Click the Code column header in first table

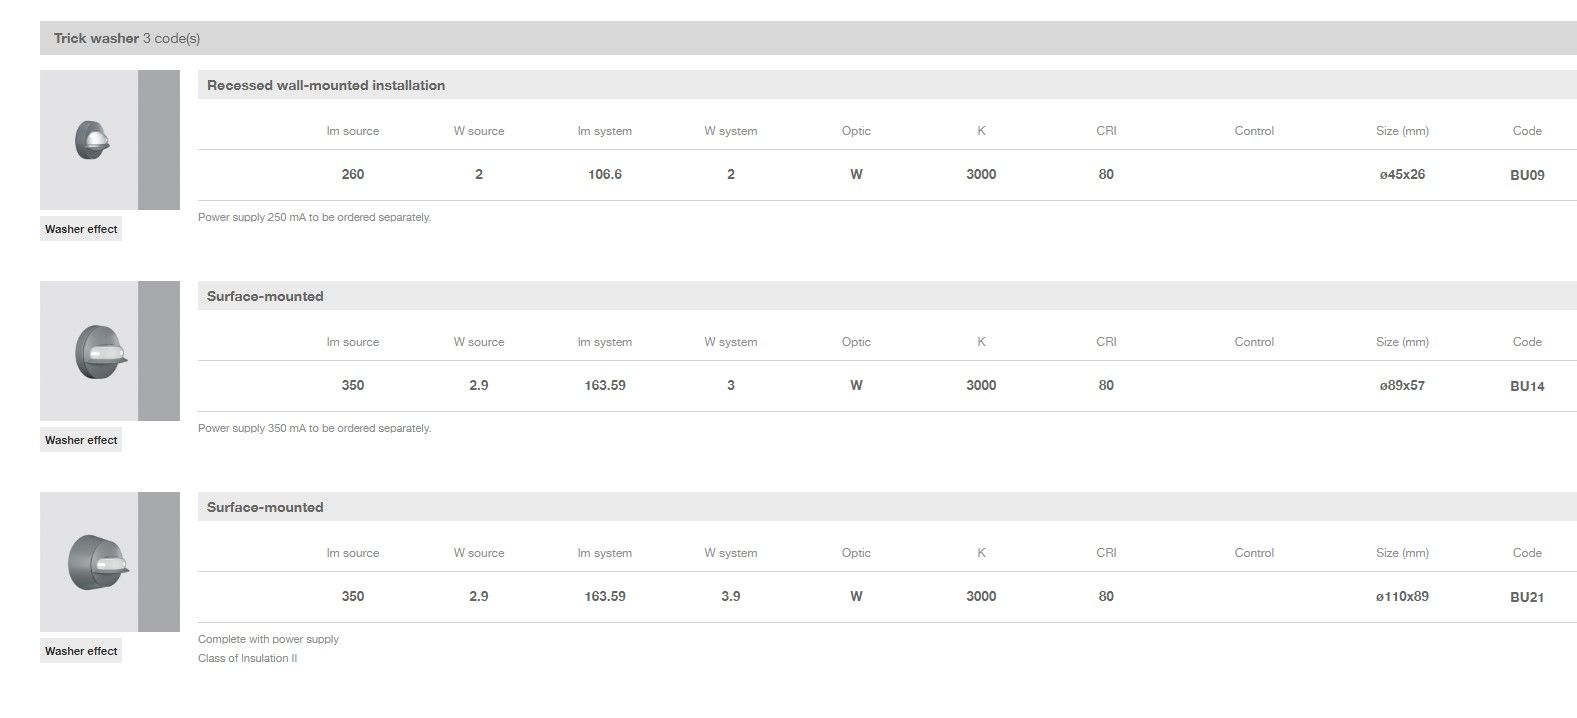1527,131
